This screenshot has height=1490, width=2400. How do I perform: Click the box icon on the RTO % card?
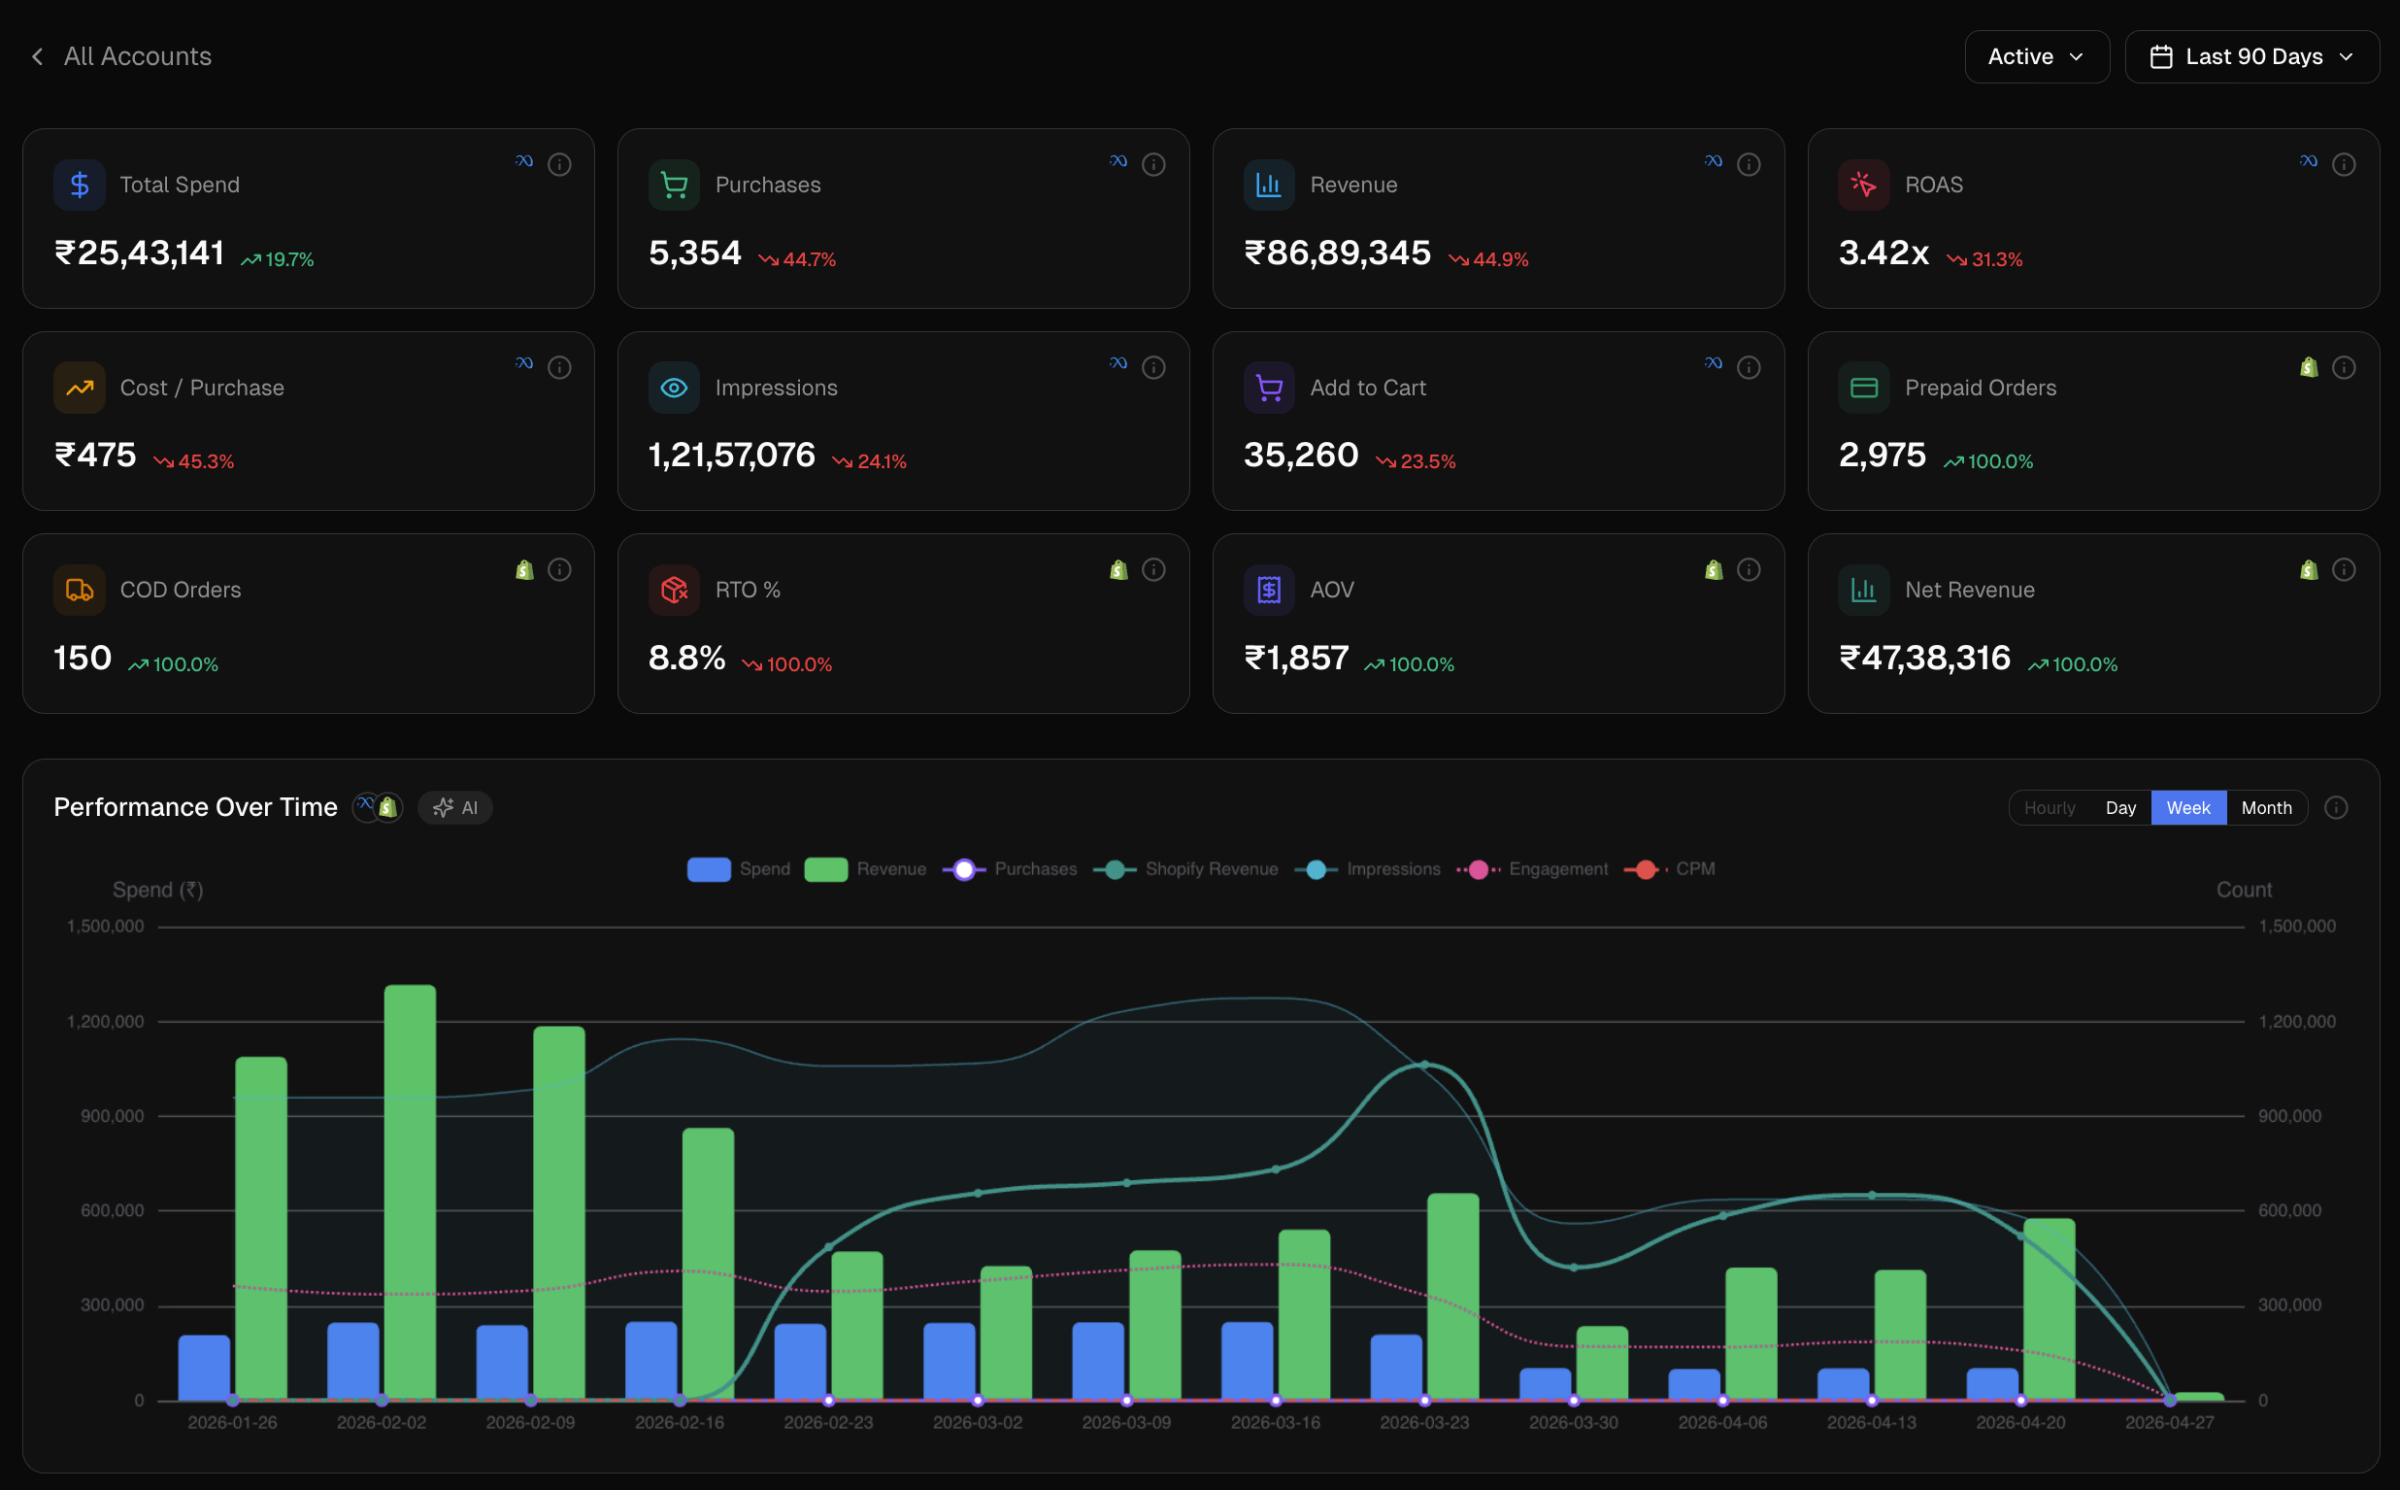click(674, 590)
